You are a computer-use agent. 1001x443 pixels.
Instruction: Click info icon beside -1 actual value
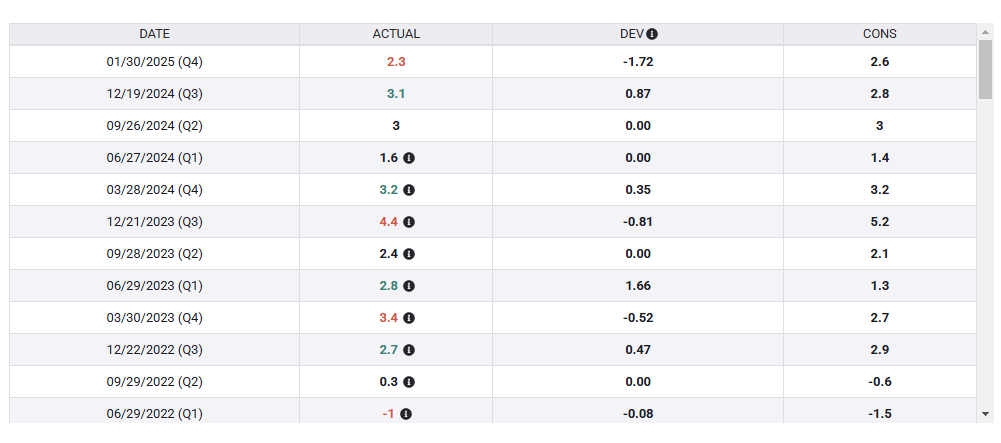click(406, 414)
